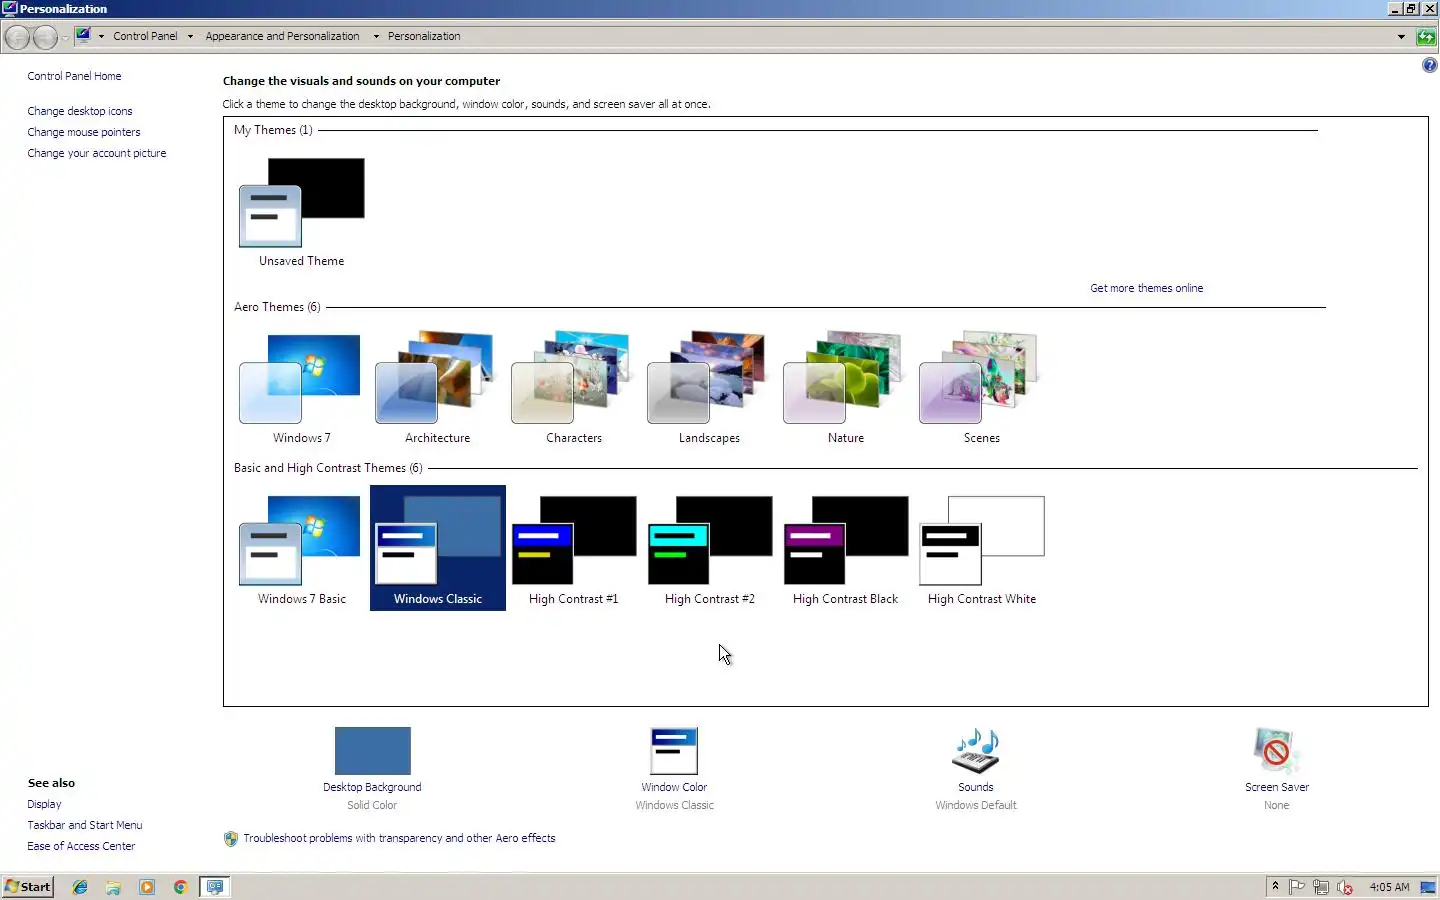
Task: Open Sounds settings
Action: click(x=976, y=768)
